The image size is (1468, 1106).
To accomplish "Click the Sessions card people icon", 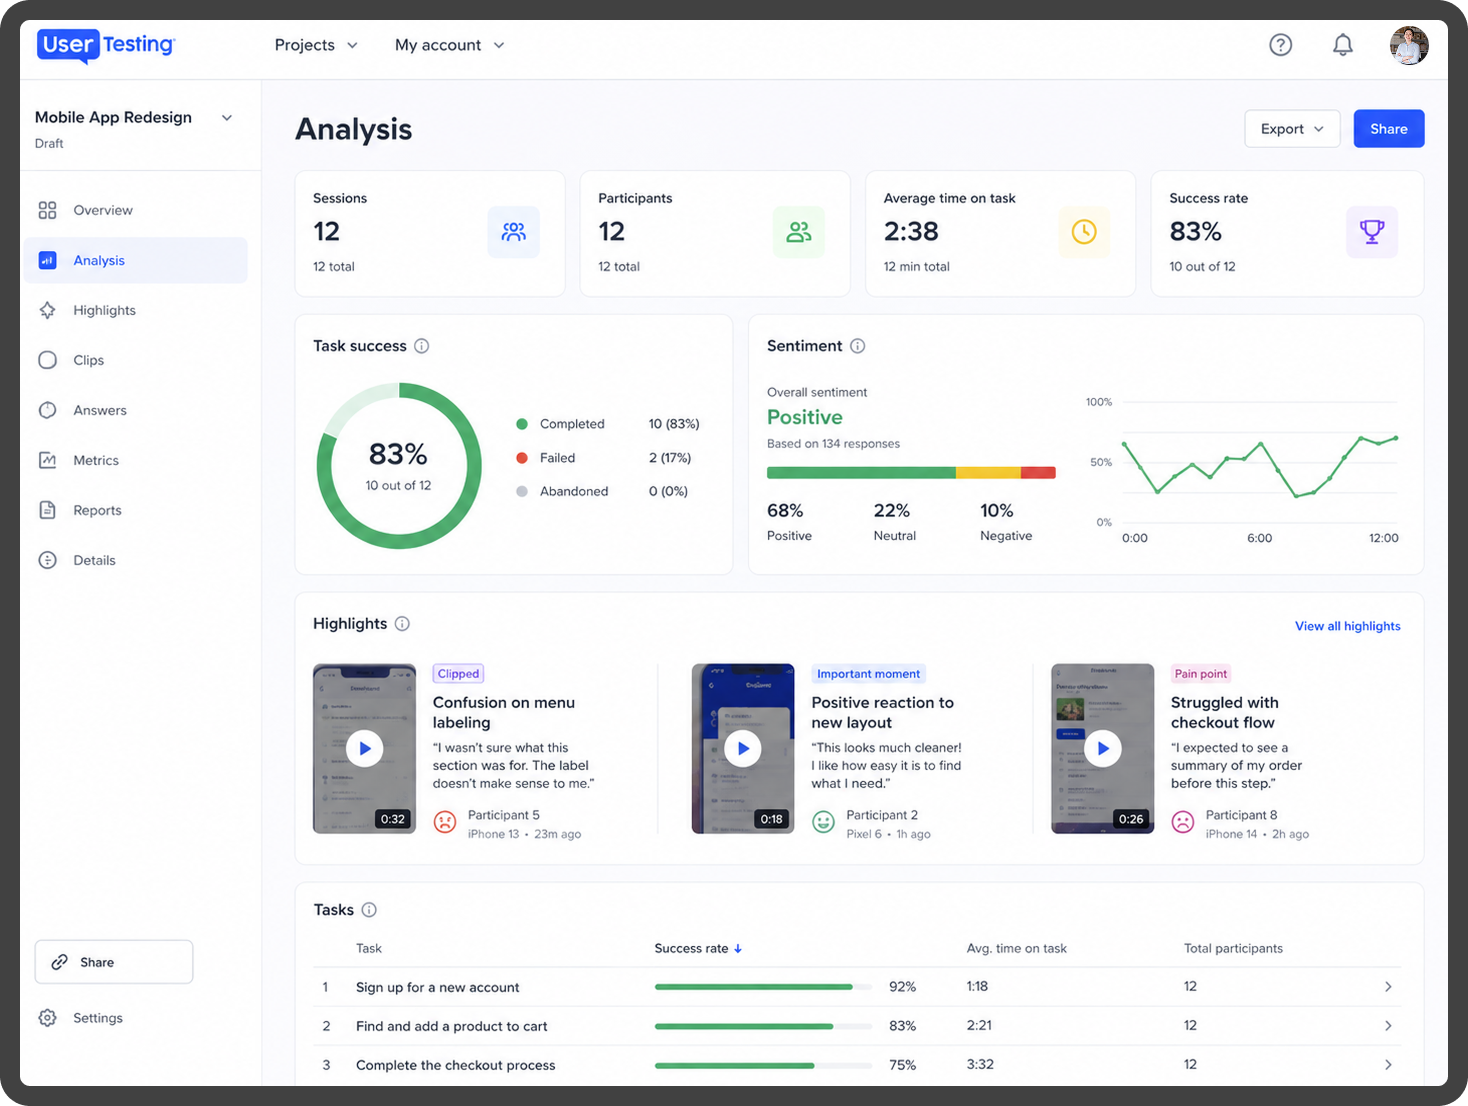I will click(514, 232).
